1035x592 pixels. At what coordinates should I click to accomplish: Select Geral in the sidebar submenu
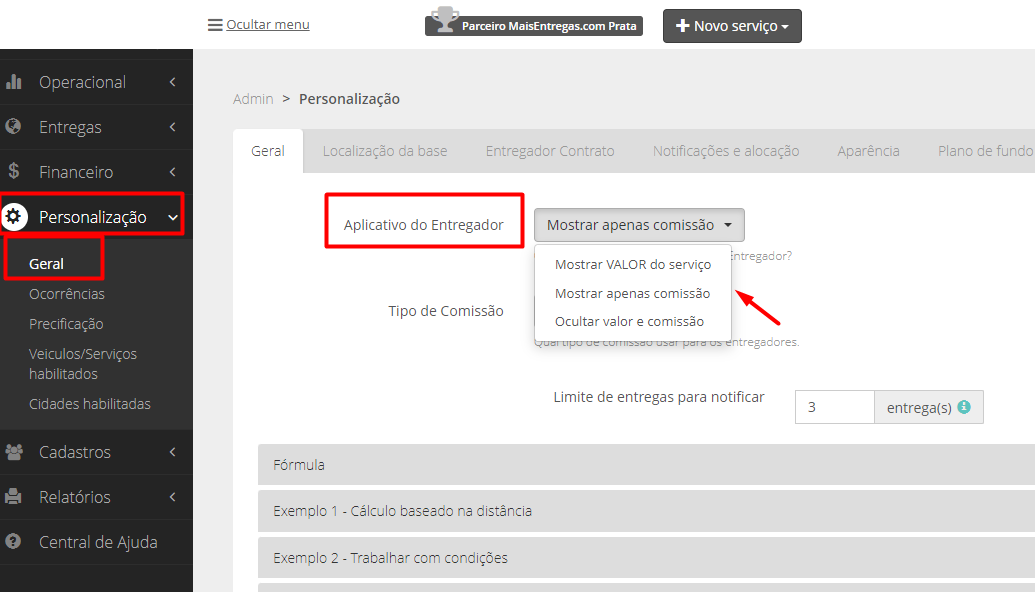(46, 264)
